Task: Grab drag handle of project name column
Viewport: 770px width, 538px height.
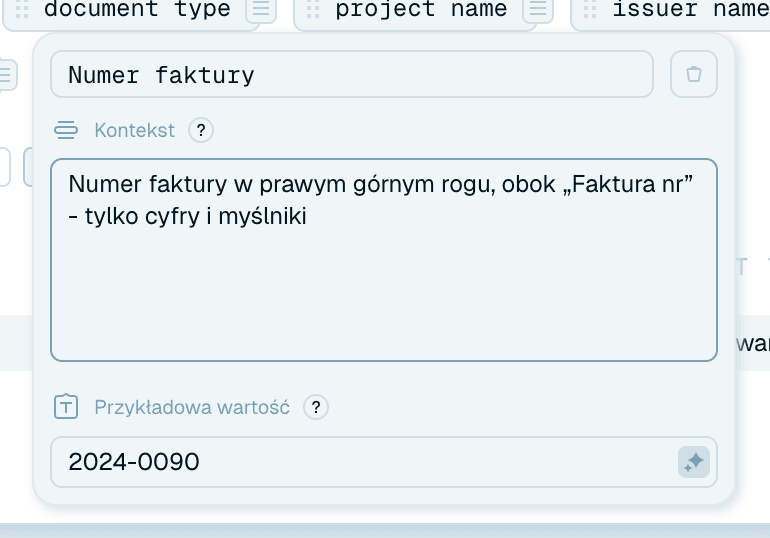Action: coord(313,9)
